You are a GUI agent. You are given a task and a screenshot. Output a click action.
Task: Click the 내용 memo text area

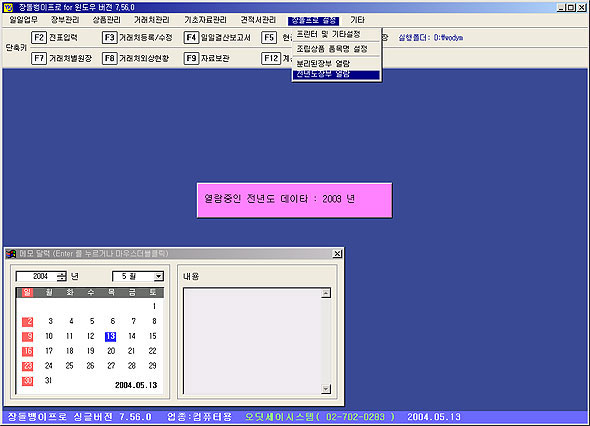pyautogui.click(x=253, y=341)
